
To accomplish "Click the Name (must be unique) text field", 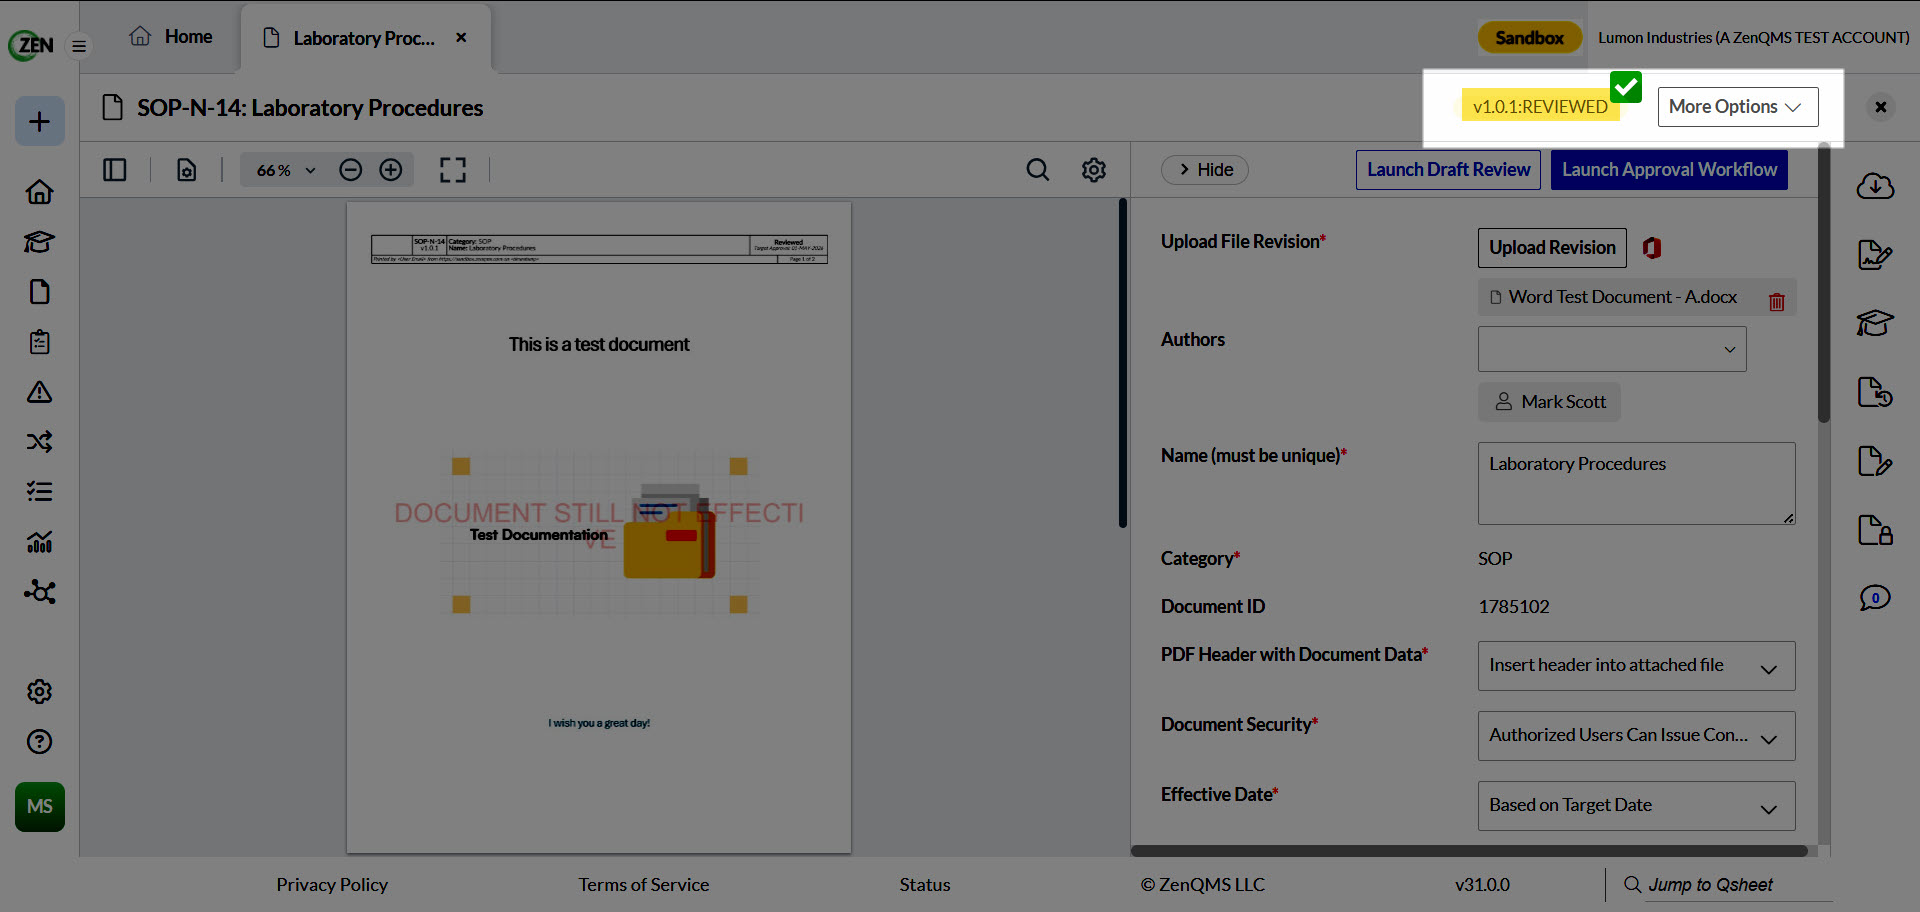I will (1636, 484).
